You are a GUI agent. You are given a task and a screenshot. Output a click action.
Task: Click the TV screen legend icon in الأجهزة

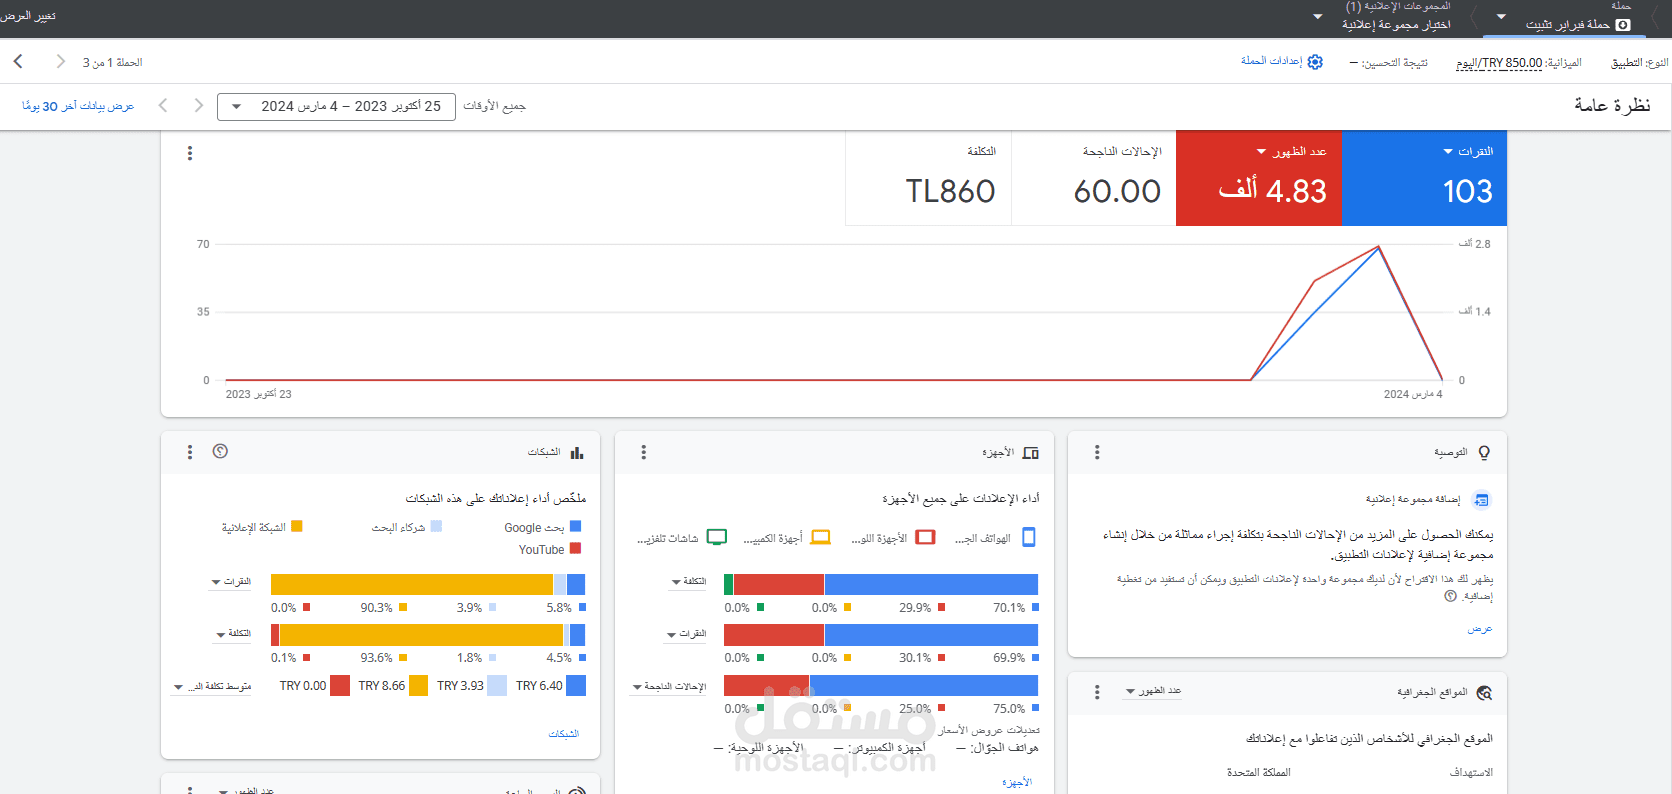[x=717, y=538]
